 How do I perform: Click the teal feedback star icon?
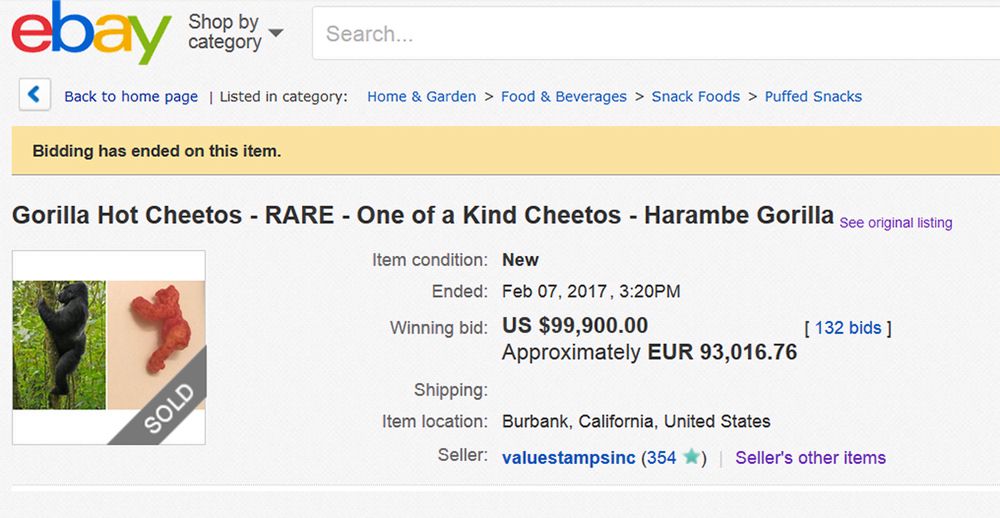tap(690, 458)
